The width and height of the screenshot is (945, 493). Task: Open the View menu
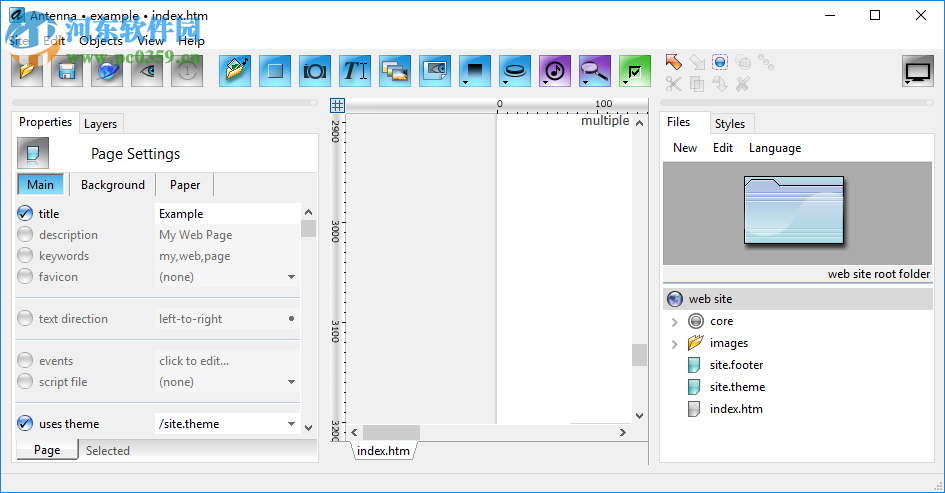tap(150, 41)
